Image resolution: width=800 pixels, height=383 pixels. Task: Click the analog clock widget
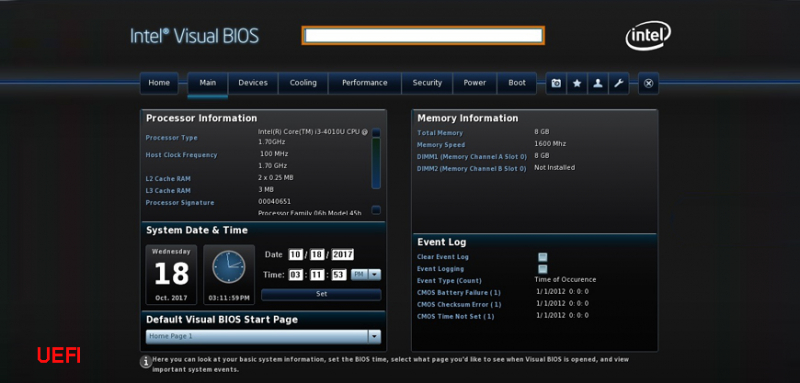click(x=229, y=274)
